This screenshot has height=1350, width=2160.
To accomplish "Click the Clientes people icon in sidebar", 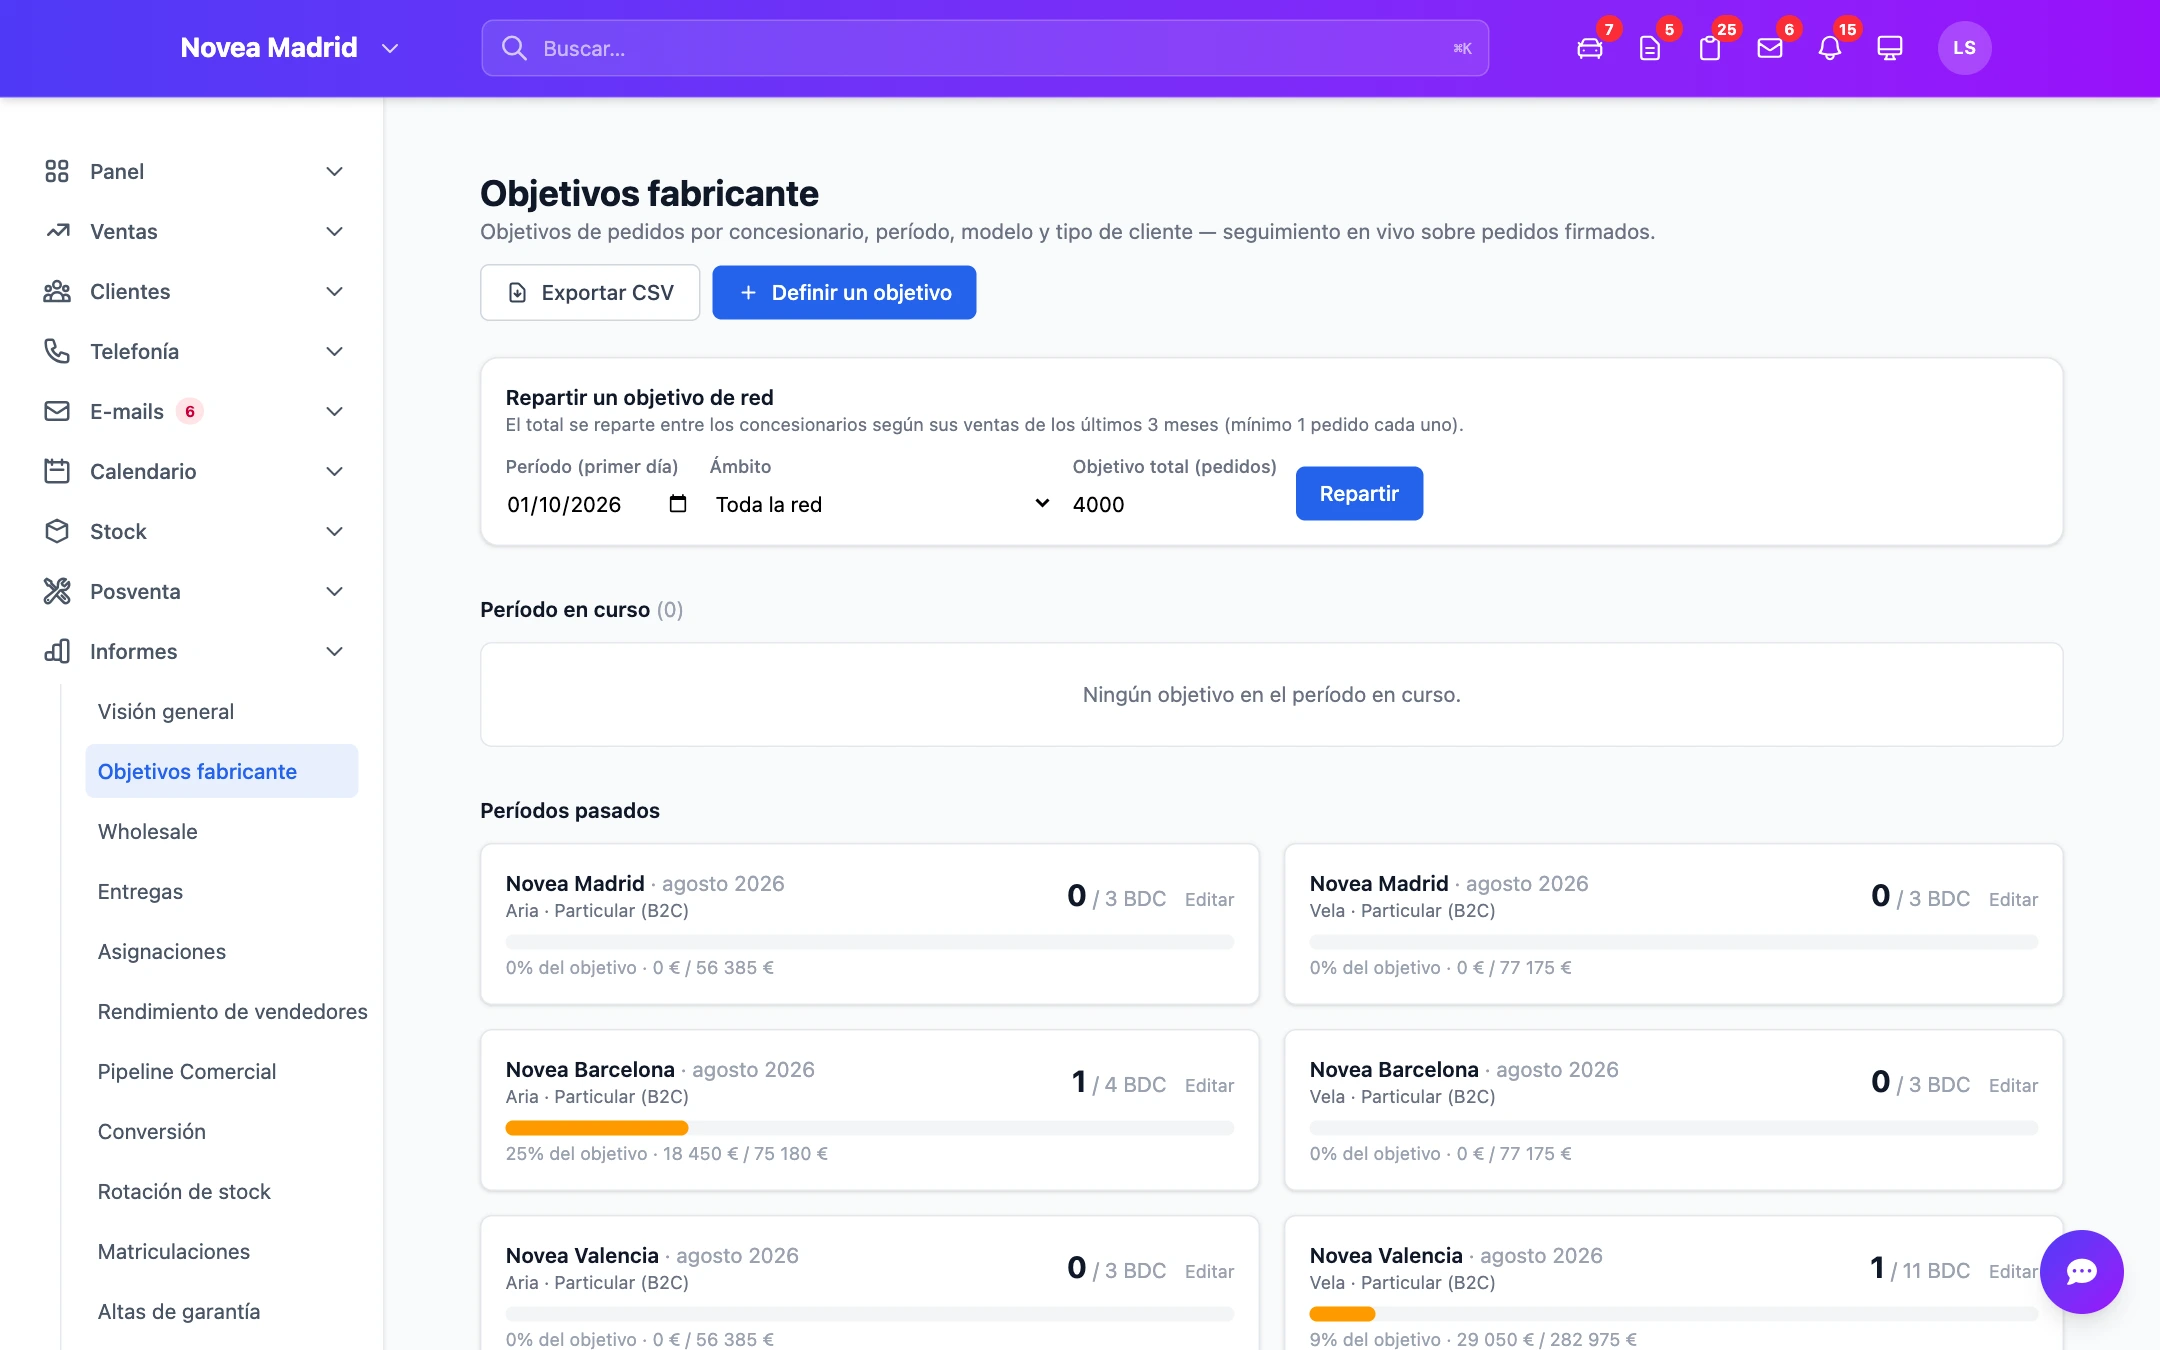I will click(x=57, y=291).
